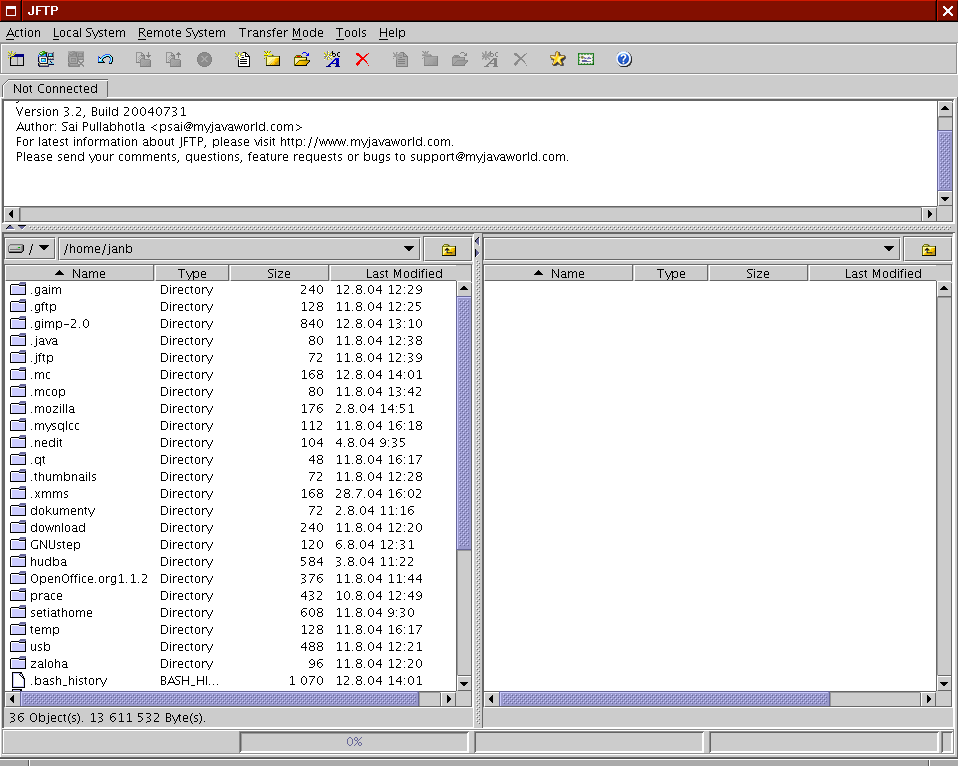958x766 pixels.
Task: Click the log pane scroll down arrow
Action: 945,199
